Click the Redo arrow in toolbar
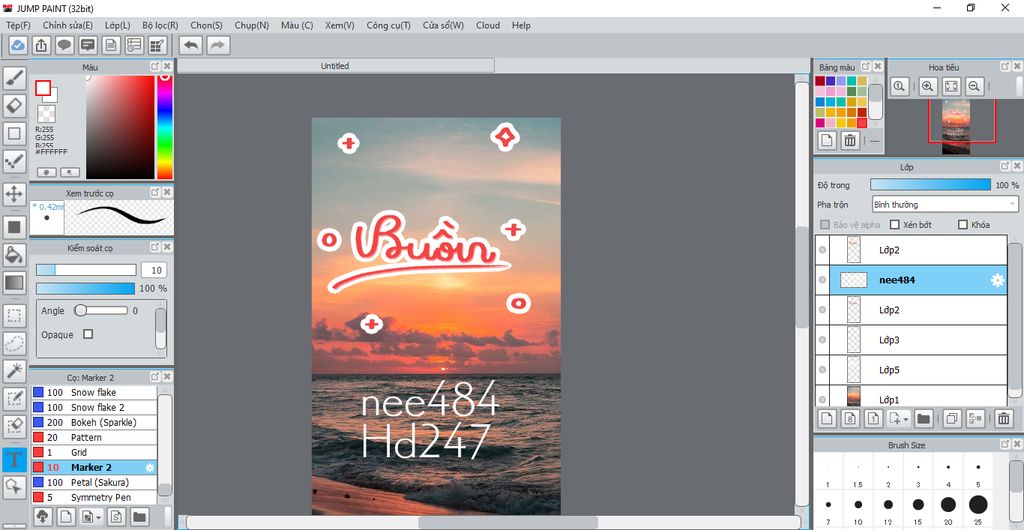 coord(218,45)
